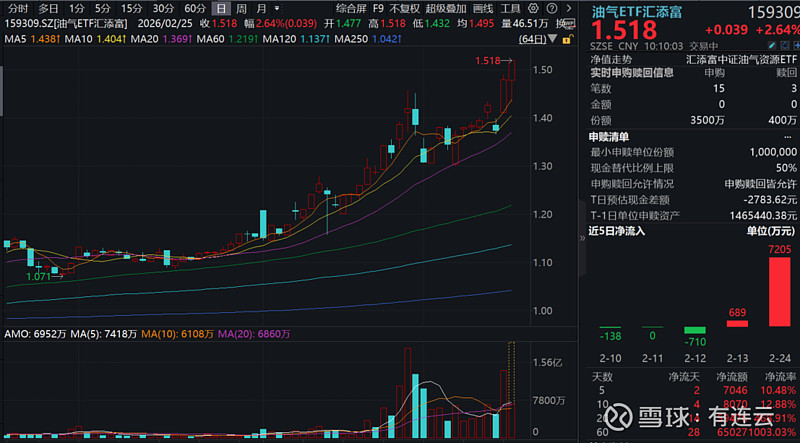Activate the 画线 drawing tools
This screenshot has height=443, width=800.
click(483, 8)
